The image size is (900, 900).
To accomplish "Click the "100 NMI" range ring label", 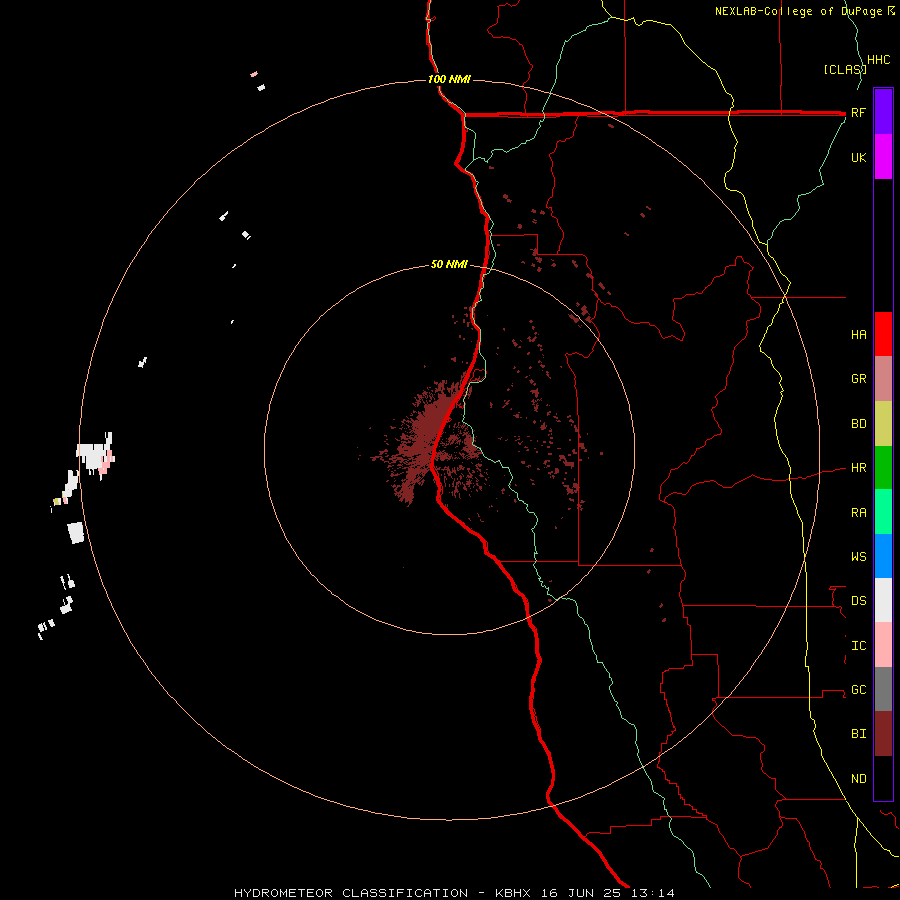I will click(449, 79).
